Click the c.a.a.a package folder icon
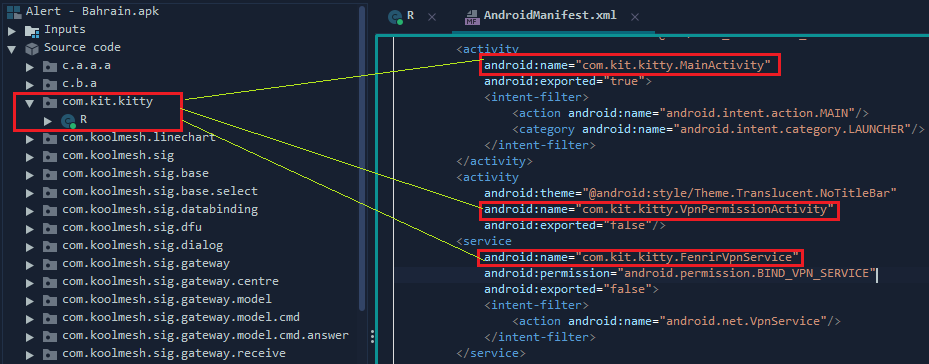Viewport: 929px width, 364px height. (50, 66)
